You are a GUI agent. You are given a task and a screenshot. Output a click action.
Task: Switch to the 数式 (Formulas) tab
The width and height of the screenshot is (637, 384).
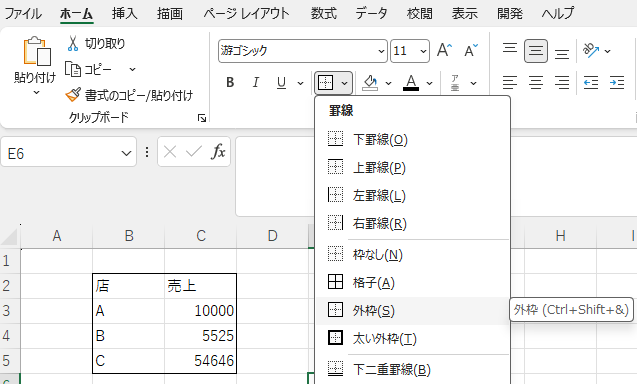pos(324,13)
